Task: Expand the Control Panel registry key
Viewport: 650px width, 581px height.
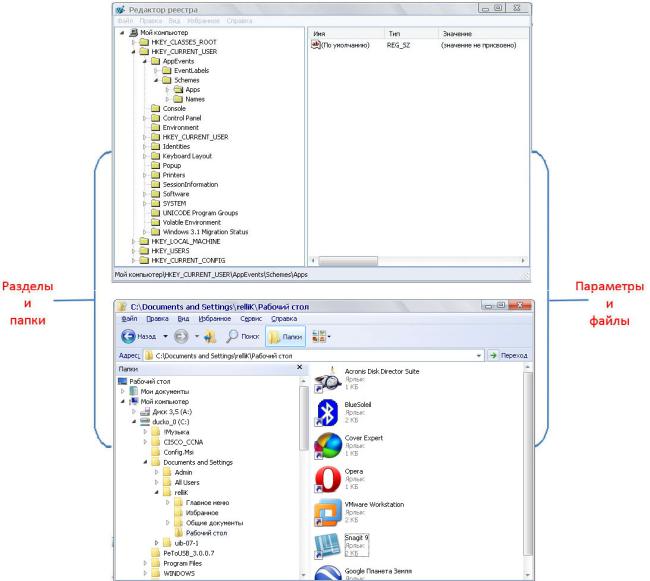Action: [x=145, y=118]
